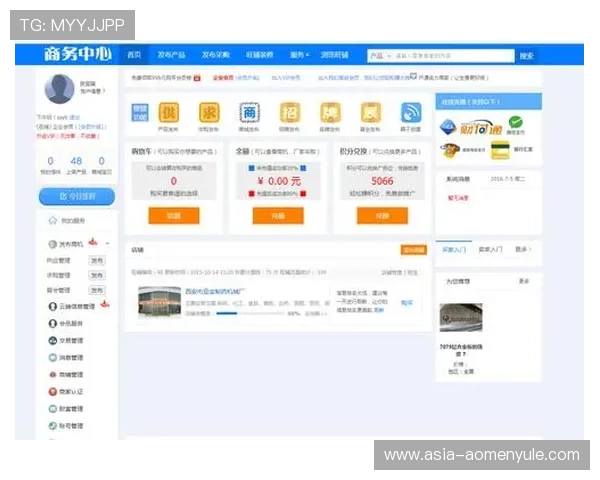Click the house icon in sidebar
Screen dimensions: 600x480
[53, 220]
